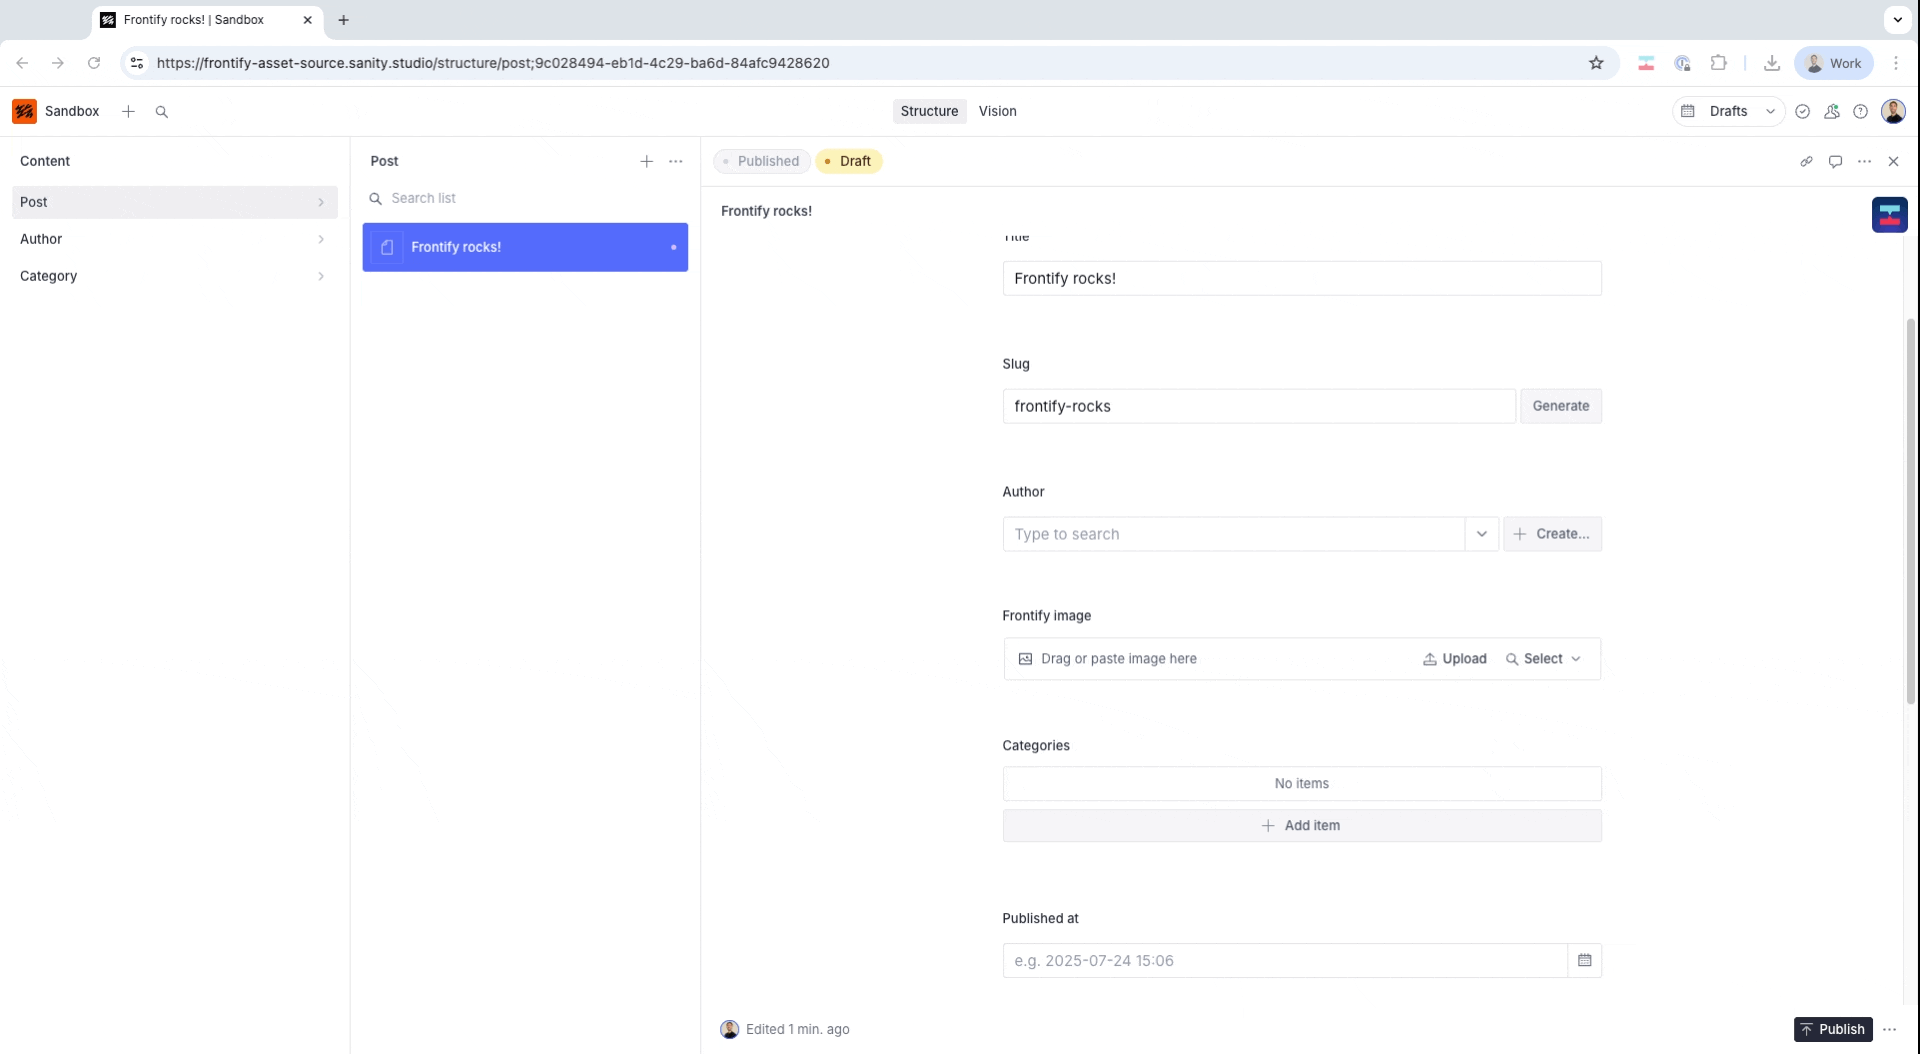Close the document pane with X
1920x1054 pixels.
click(x=1893, y=161)
